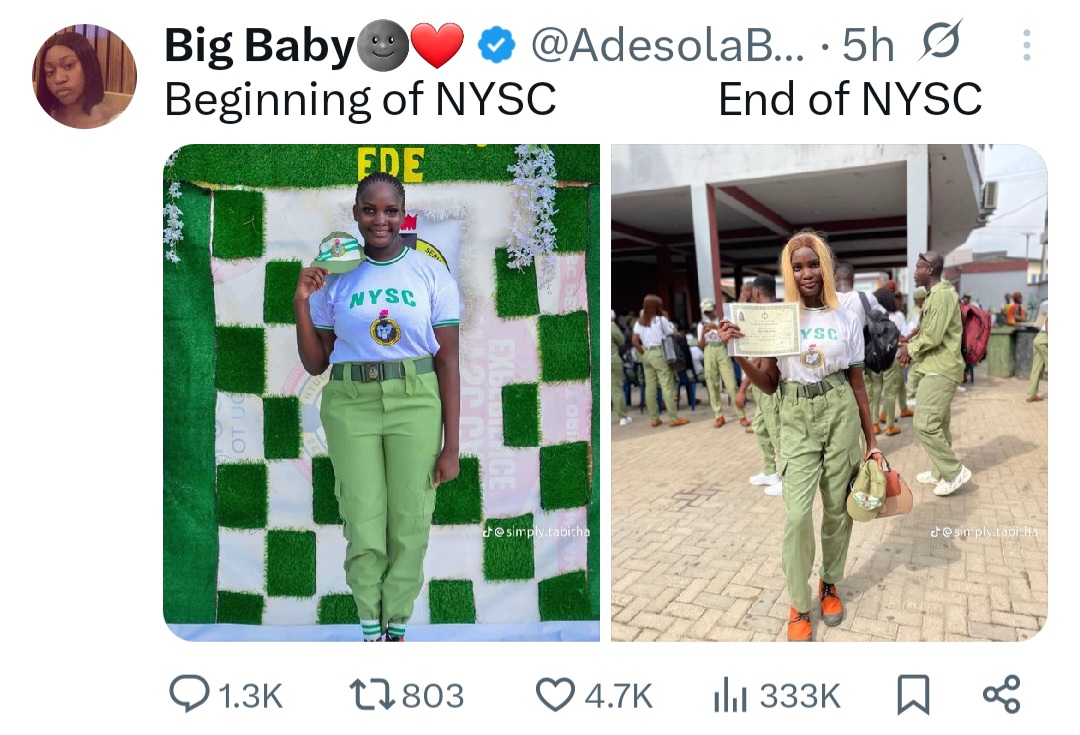Click the "End of NYSC" text

point(850,99)
